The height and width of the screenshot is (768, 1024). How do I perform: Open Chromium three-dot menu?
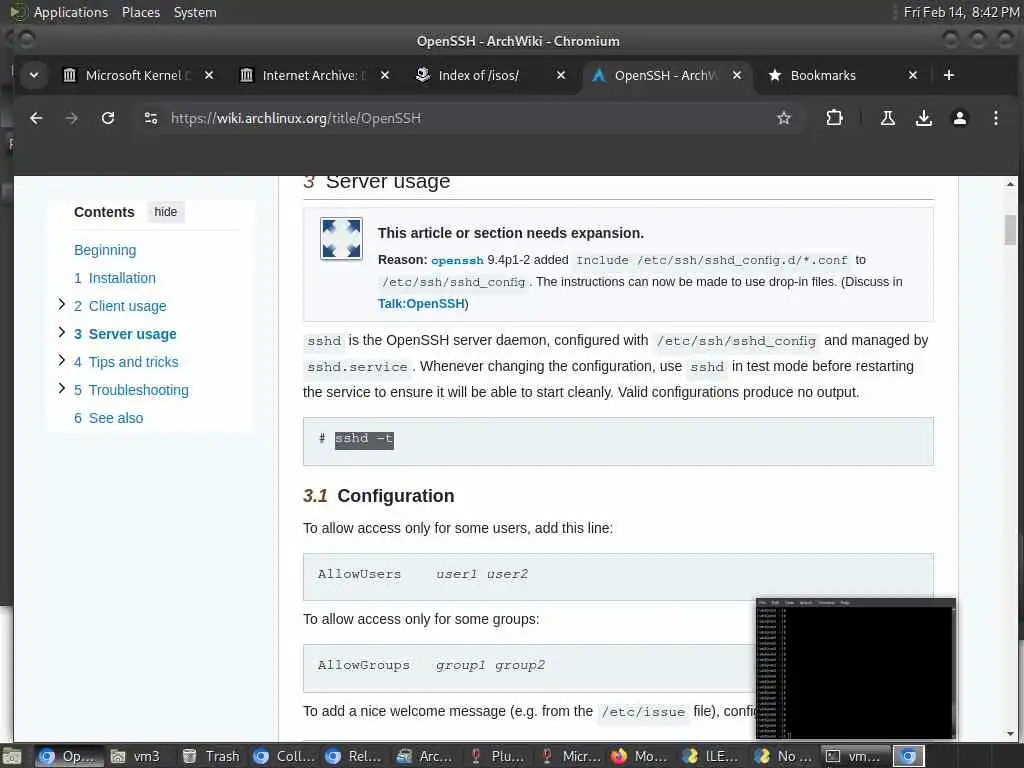(995, 118)
